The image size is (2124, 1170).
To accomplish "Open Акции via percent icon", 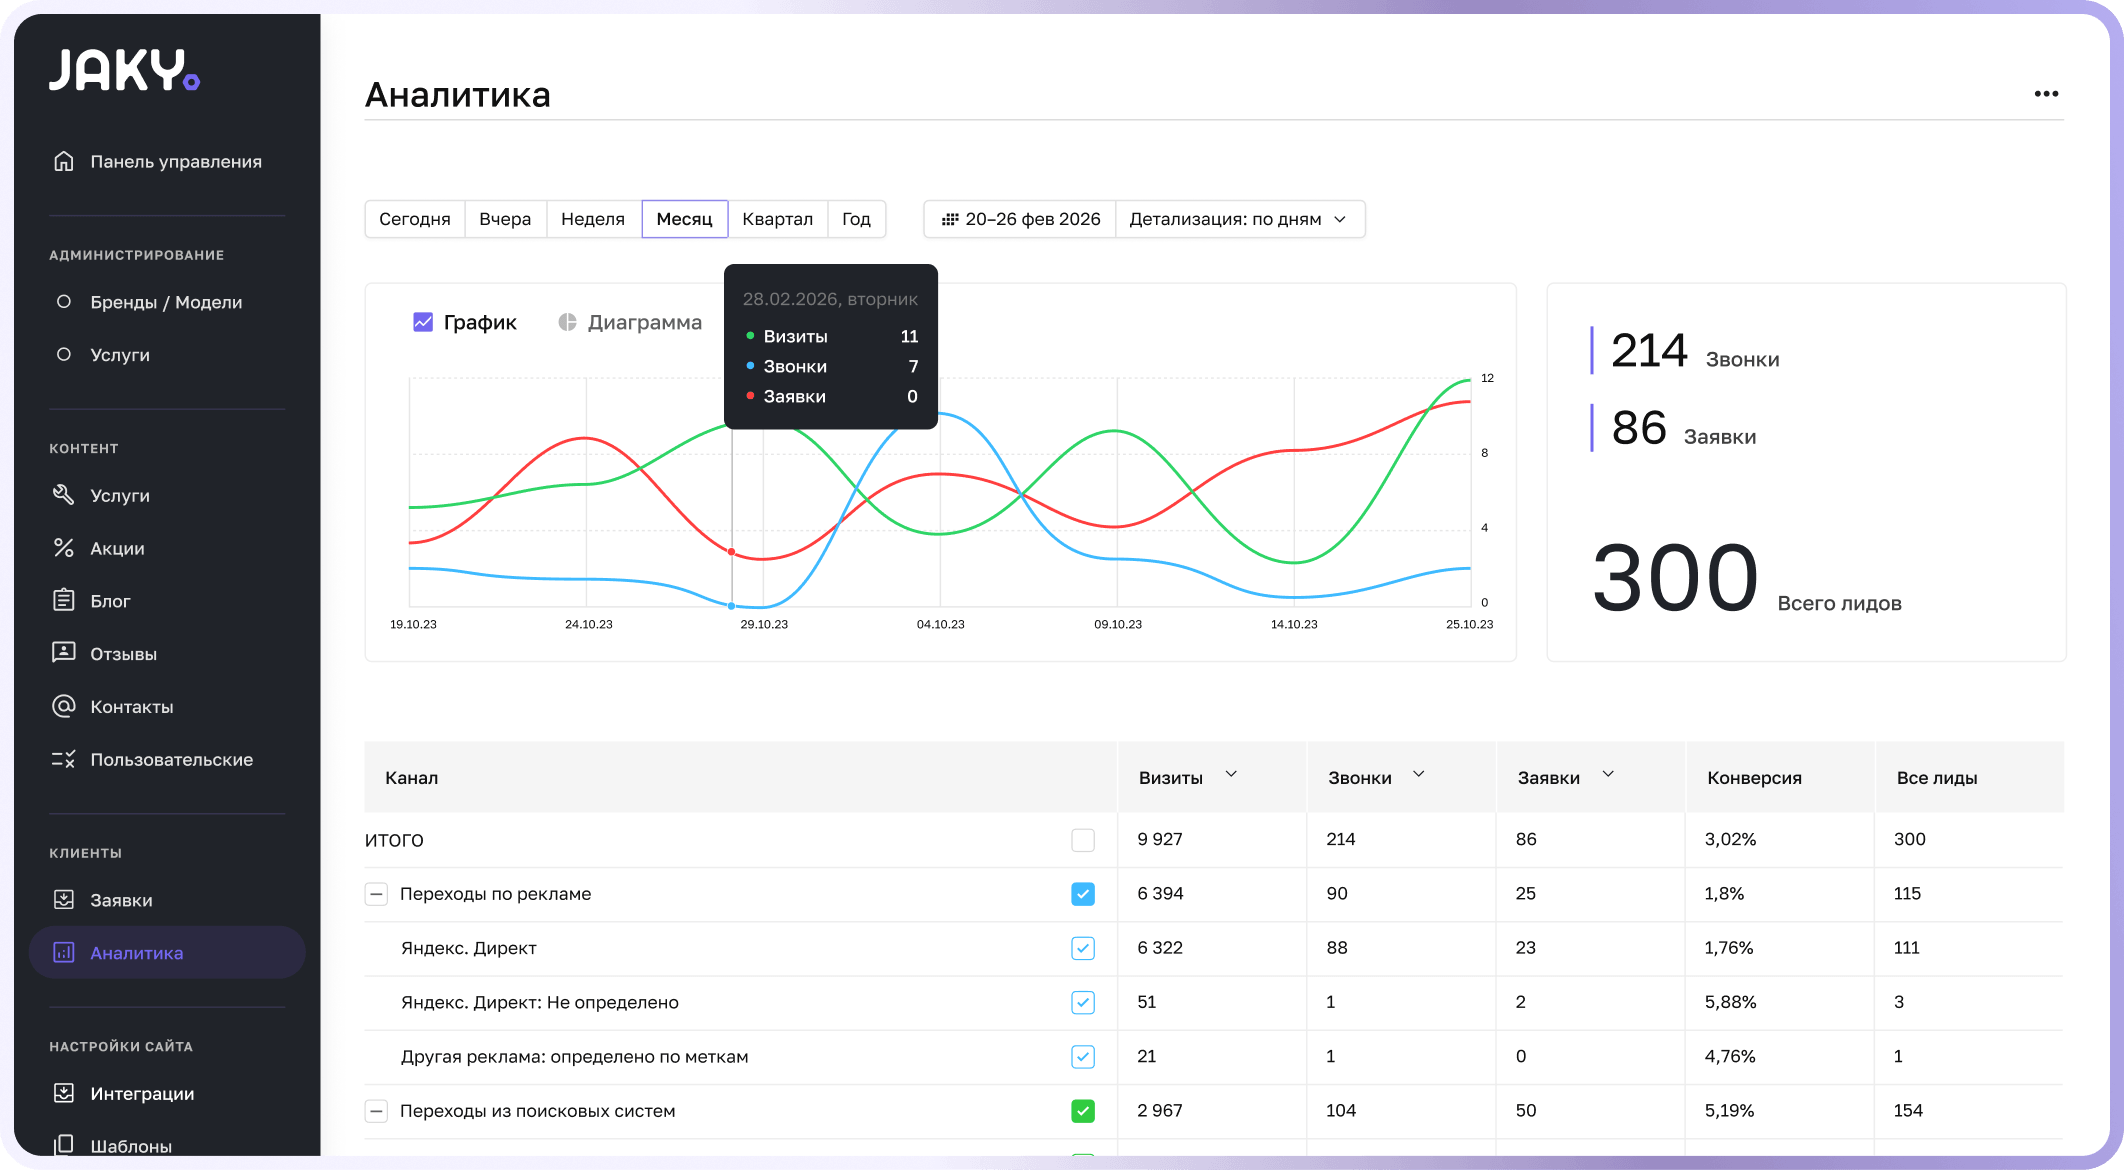I will tap(64, 548).
